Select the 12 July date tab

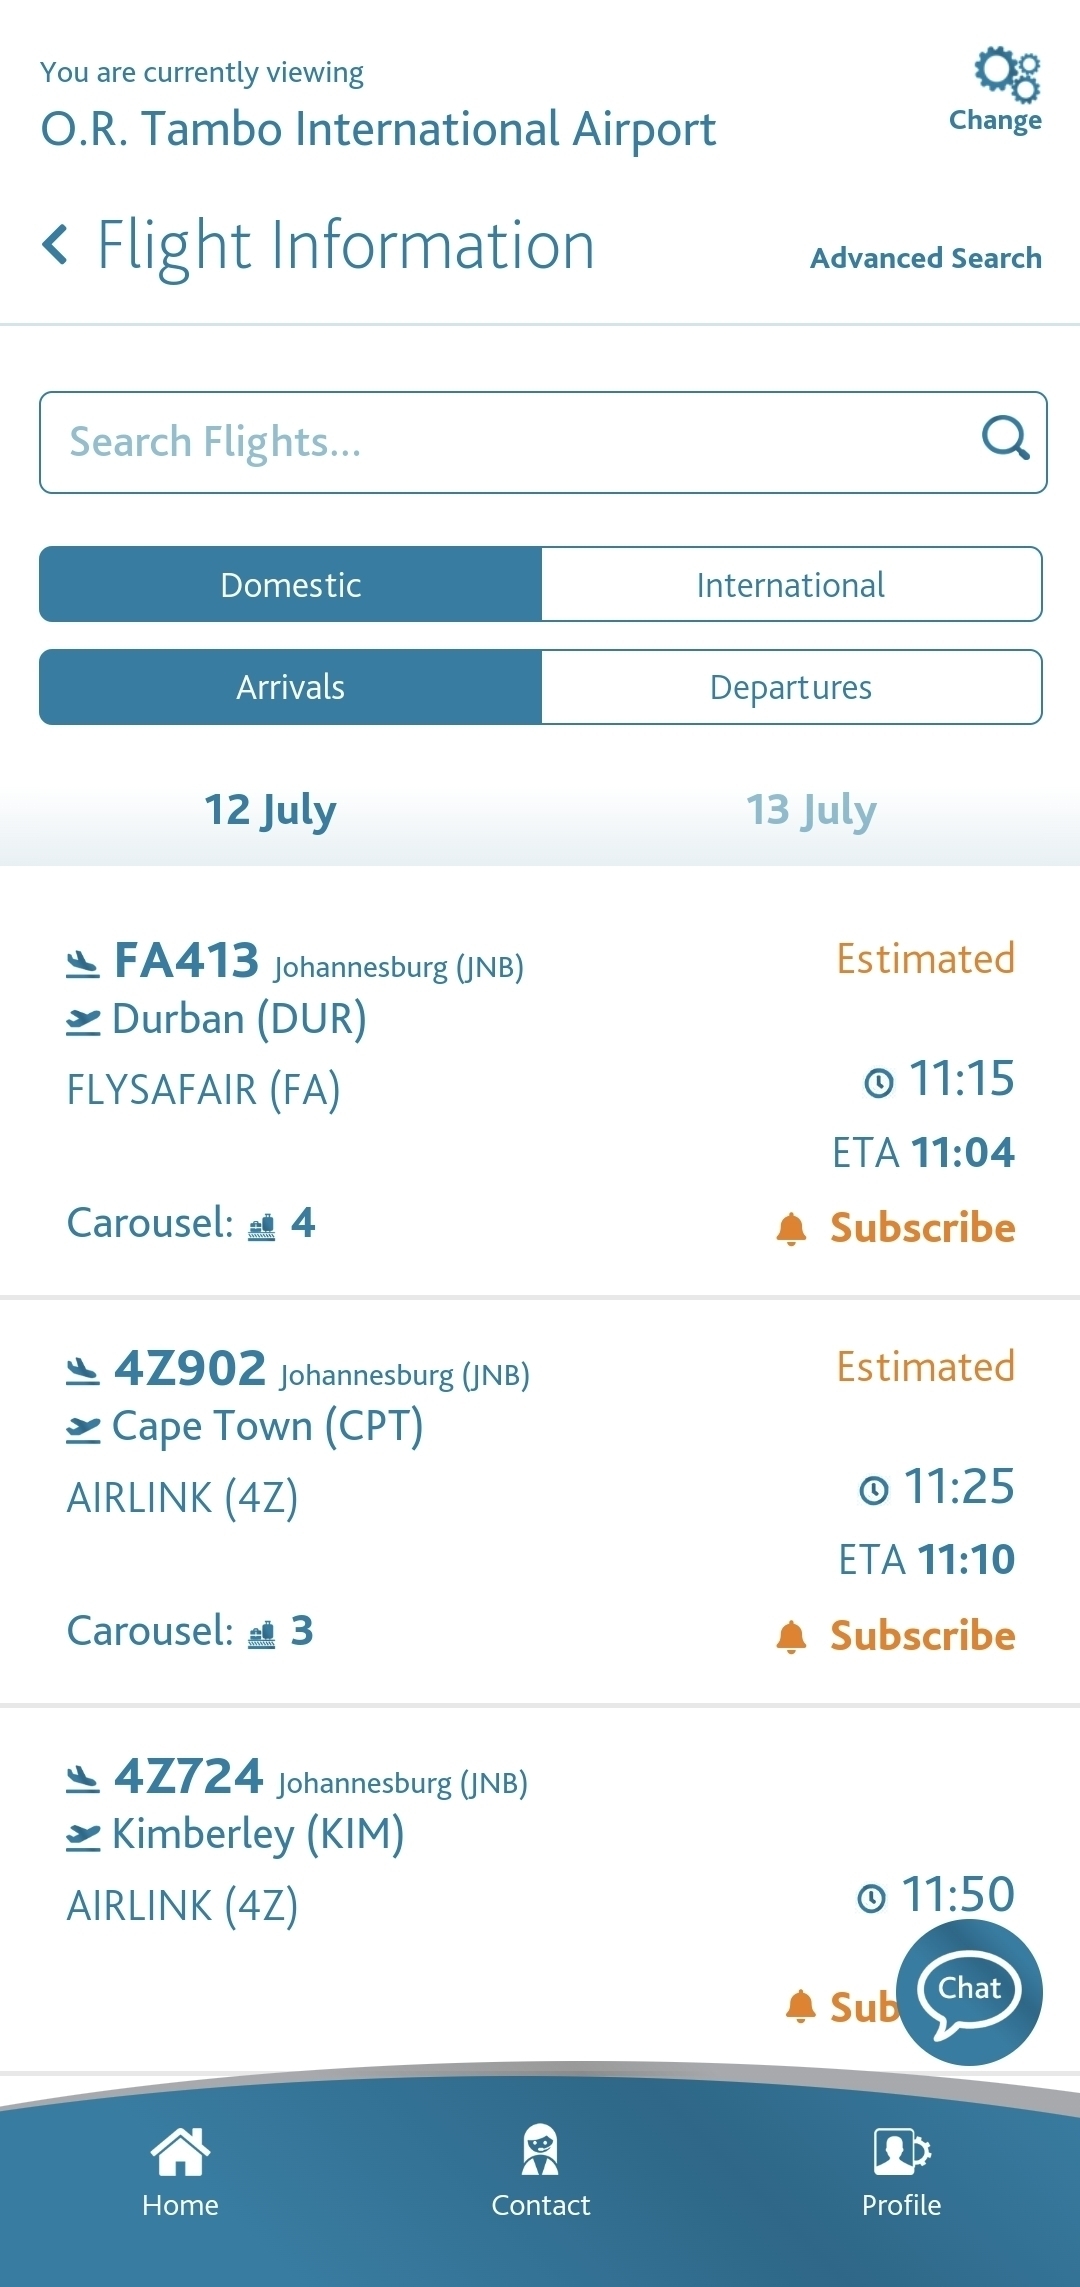[x=270, y=810]
